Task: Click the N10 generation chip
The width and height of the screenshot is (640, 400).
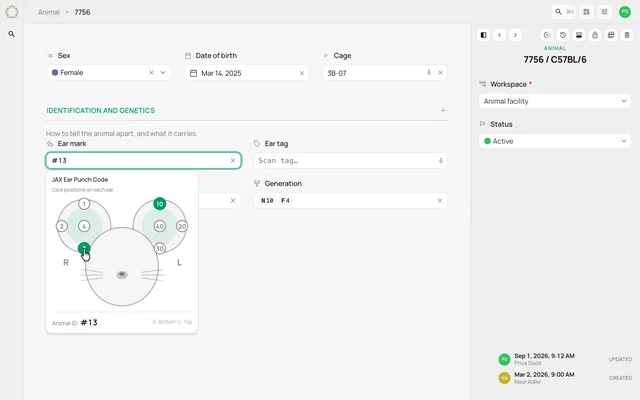Action: click(x=267, y=200)
